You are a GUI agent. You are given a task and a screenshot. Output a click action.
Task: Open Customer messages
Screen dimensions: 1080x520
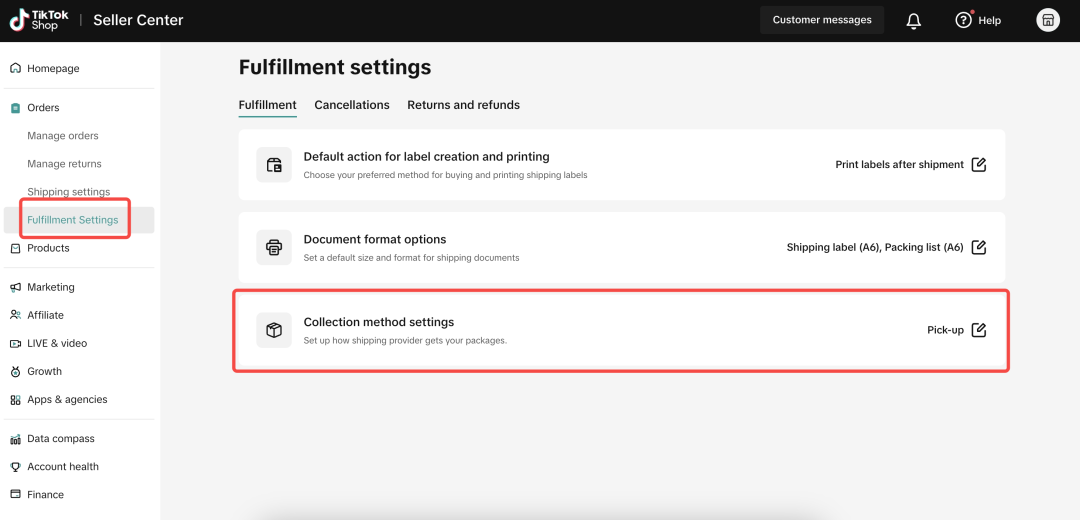821,20
